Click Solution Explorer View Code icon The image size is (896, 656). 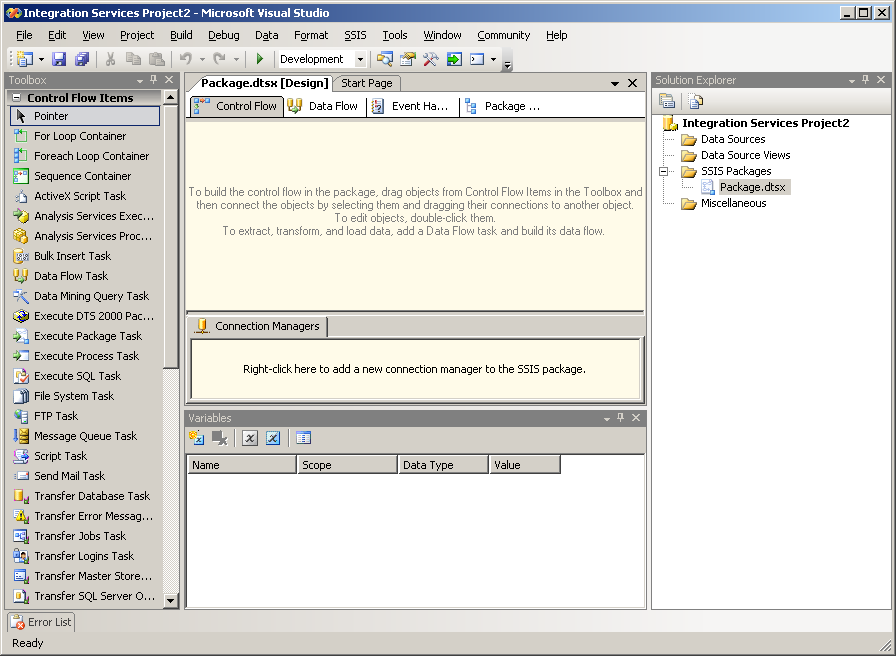point(695,101)
